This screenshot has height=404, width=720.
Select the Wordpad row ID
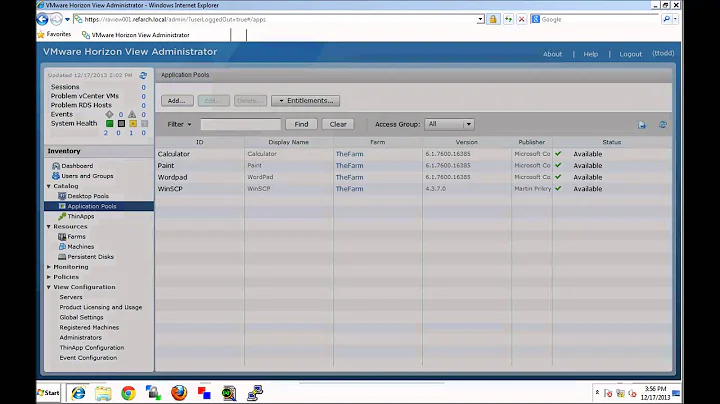172,177
